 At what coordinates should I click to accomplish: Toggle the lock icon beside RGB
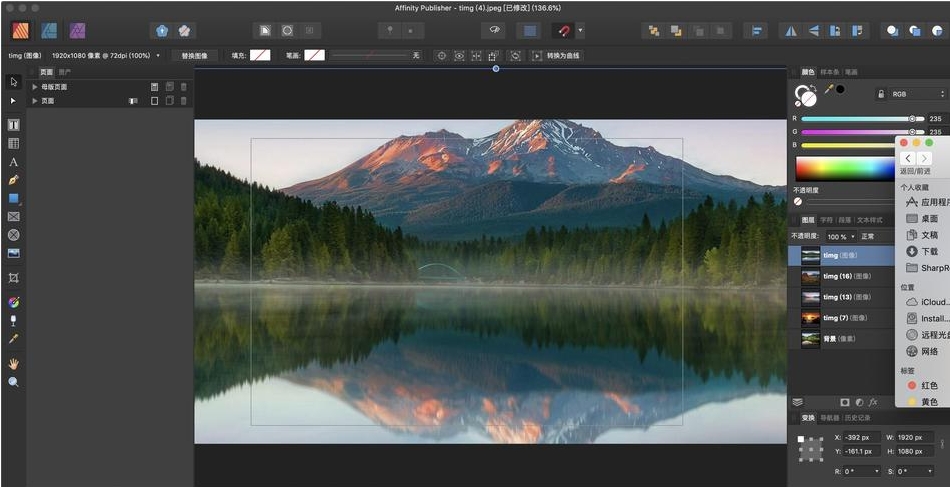(881, 94)
